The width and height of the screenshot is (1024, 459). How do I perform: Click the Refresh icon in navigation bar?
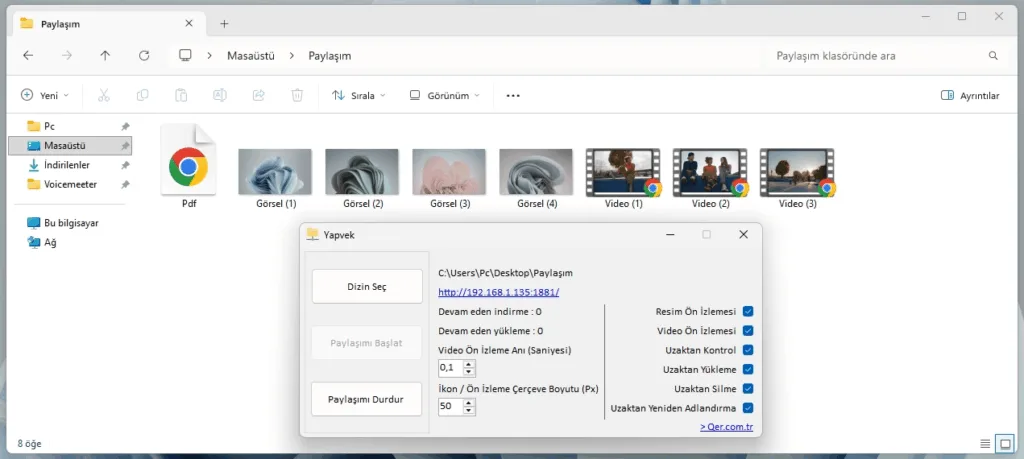(145, 56)
